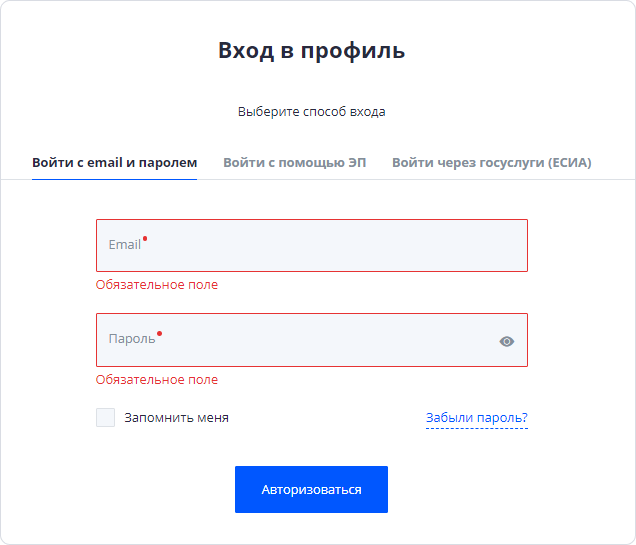
Task: Enable the "Запомнить меня" checkbox
Action: point(106,417)
